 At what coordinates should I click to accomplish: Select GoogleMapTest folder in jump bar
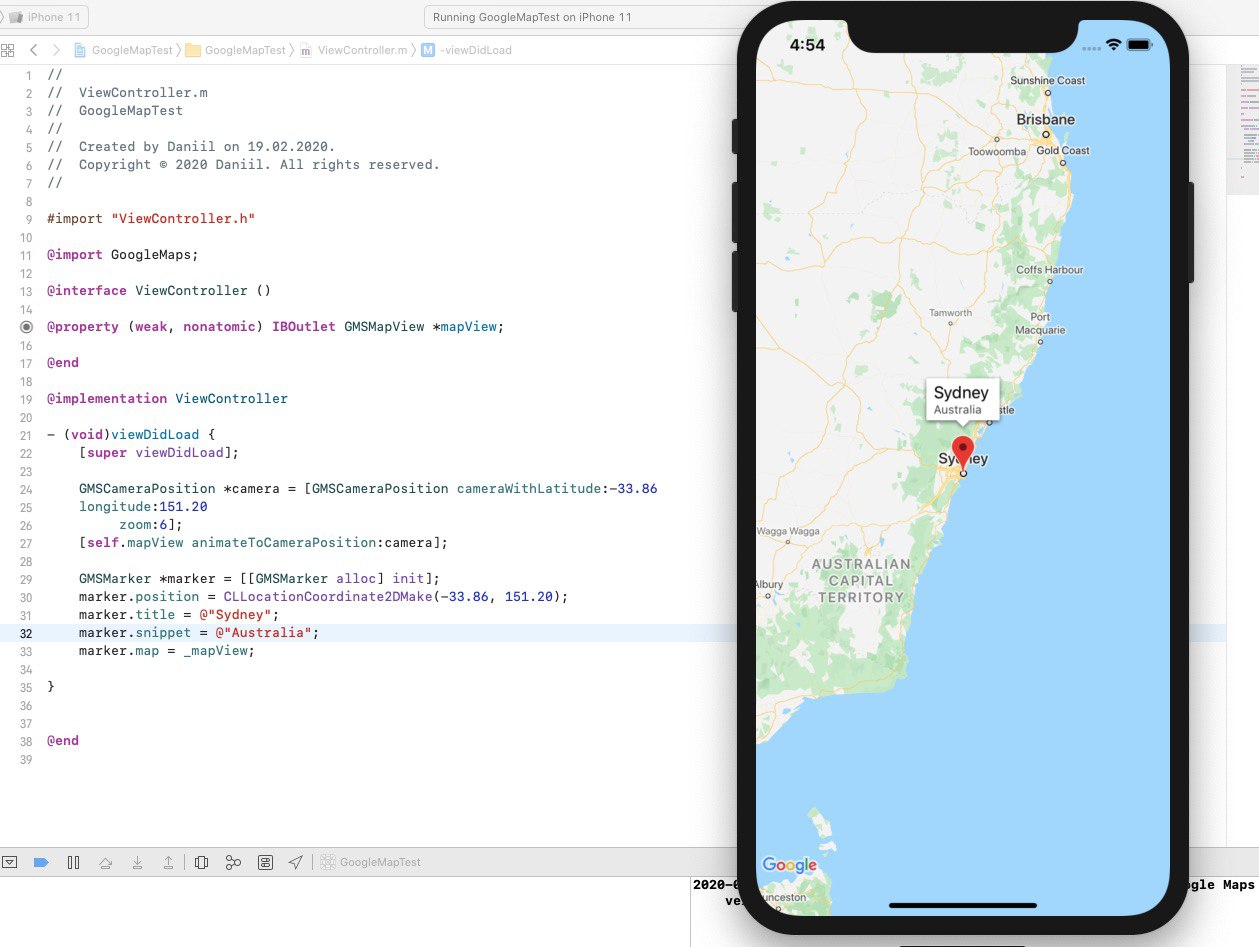click(x=236, y=50)
